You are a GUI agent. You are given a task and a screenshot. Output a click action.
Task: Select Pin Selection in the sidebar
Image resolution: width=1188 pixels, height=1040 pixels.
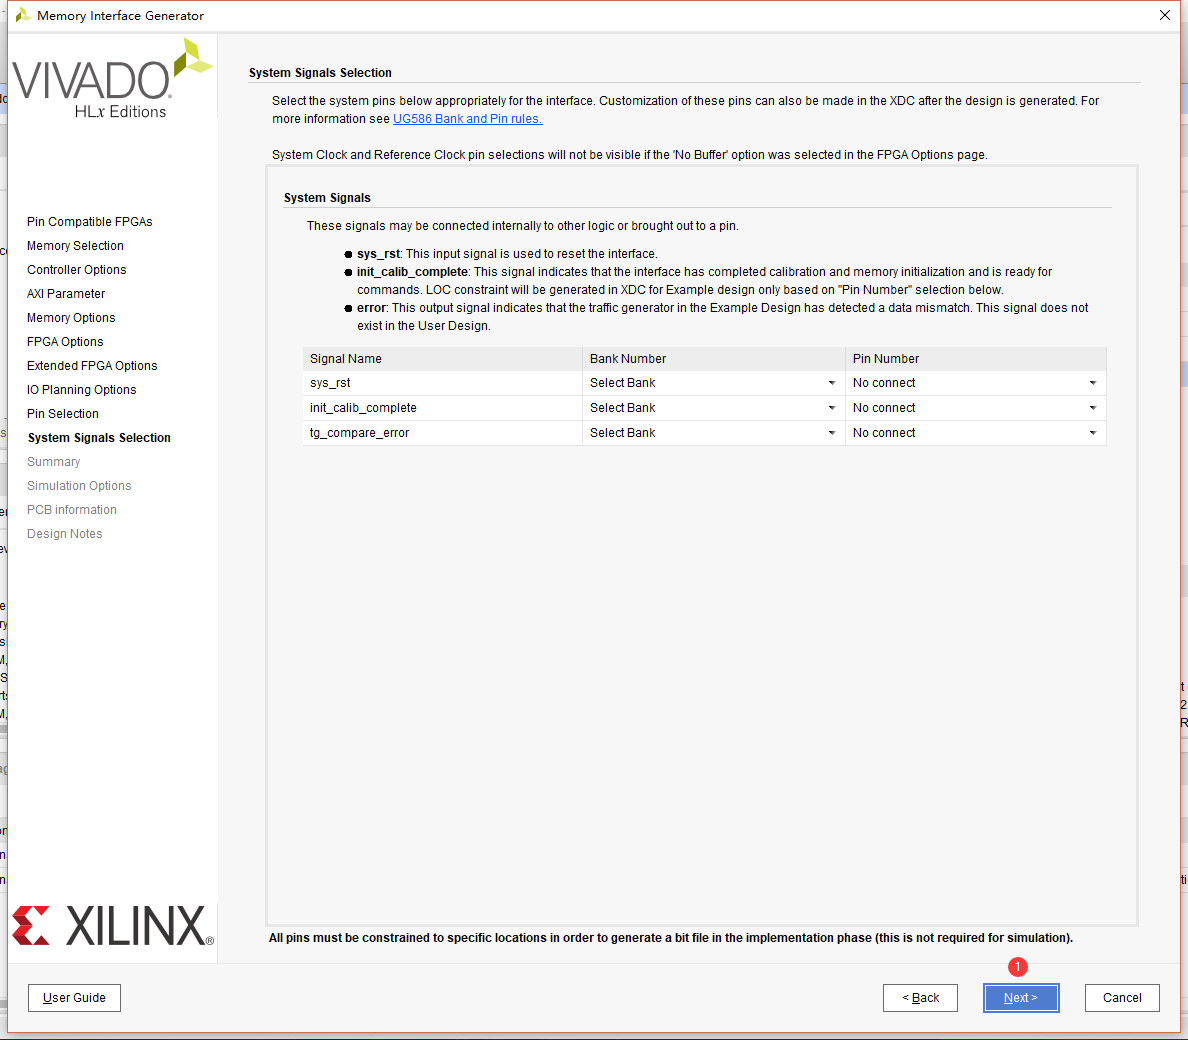click(62, 413)
